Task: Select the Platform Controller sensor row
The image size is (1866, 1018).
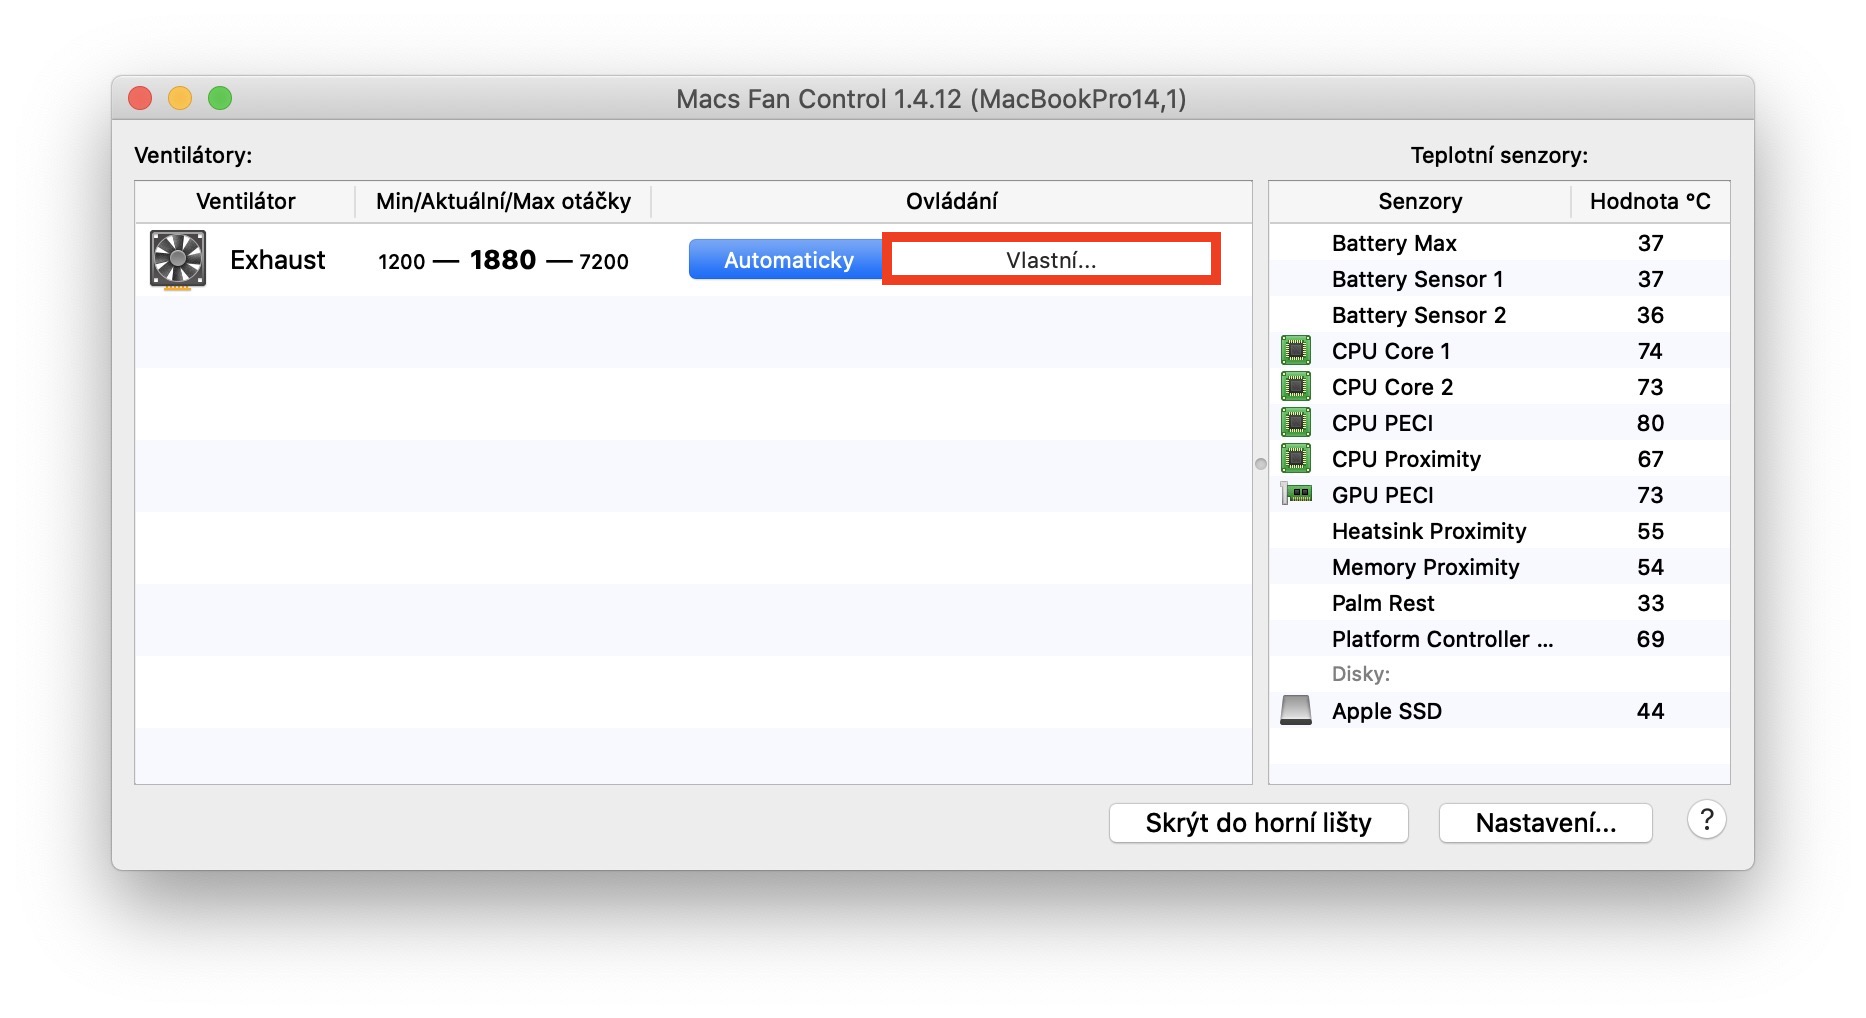Action: point(1499,639)
